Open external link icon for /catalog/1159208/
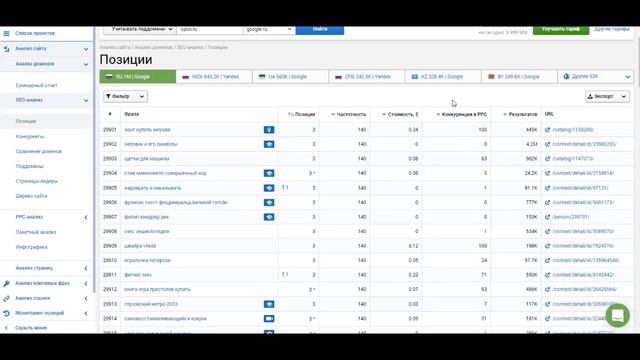Screen dimensions: 640x360 [x=547, y=130]
